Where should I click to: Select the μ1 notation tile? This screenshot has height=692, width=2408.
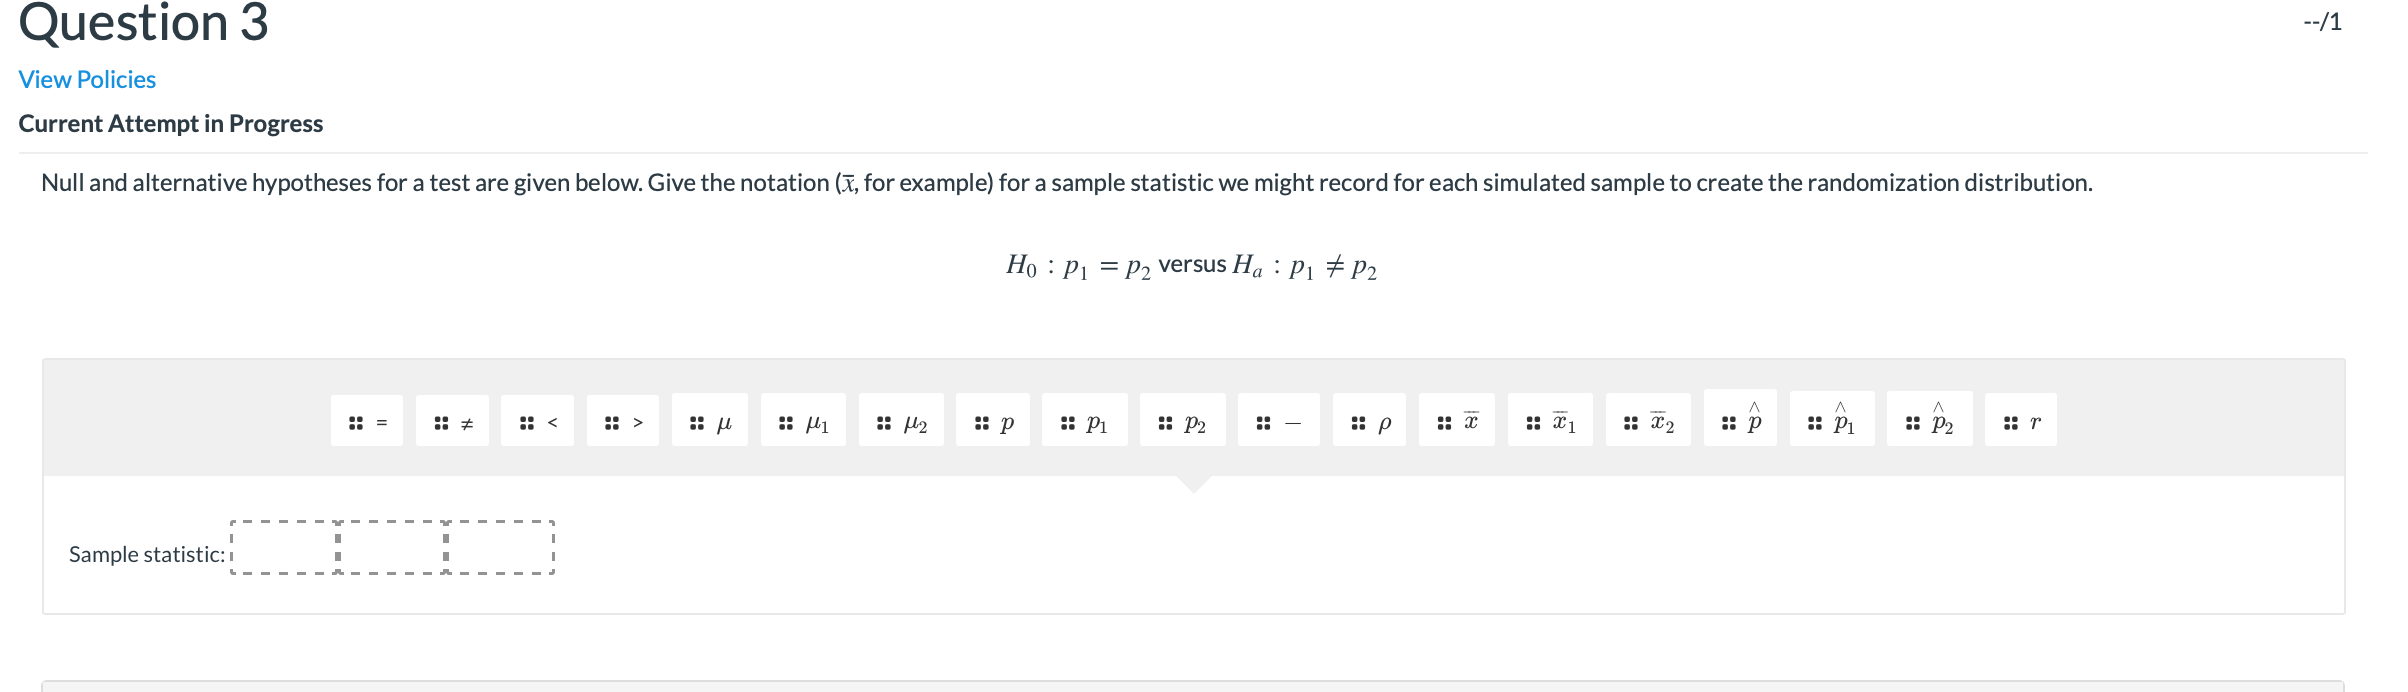click(x=803, y=421)
